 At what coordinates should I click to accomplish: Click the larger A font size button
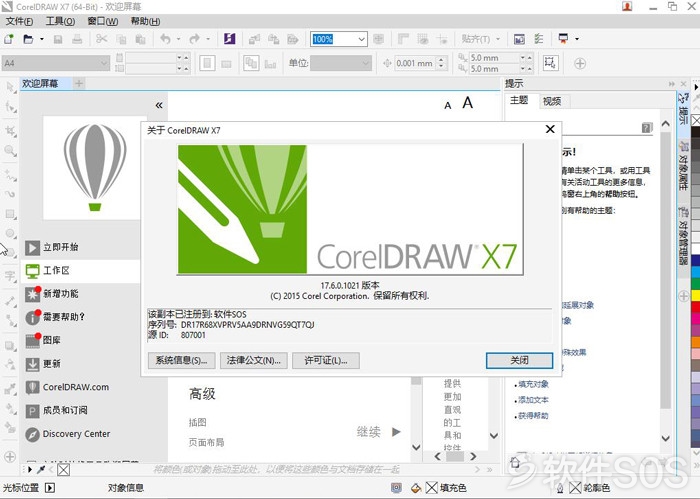(467, 103)
